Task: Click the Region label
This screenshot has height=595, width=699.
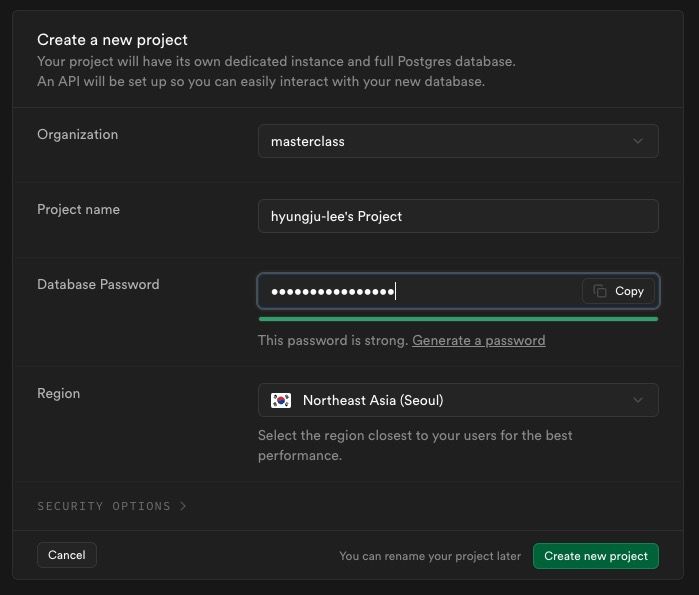Action: (x=59, y=394)
